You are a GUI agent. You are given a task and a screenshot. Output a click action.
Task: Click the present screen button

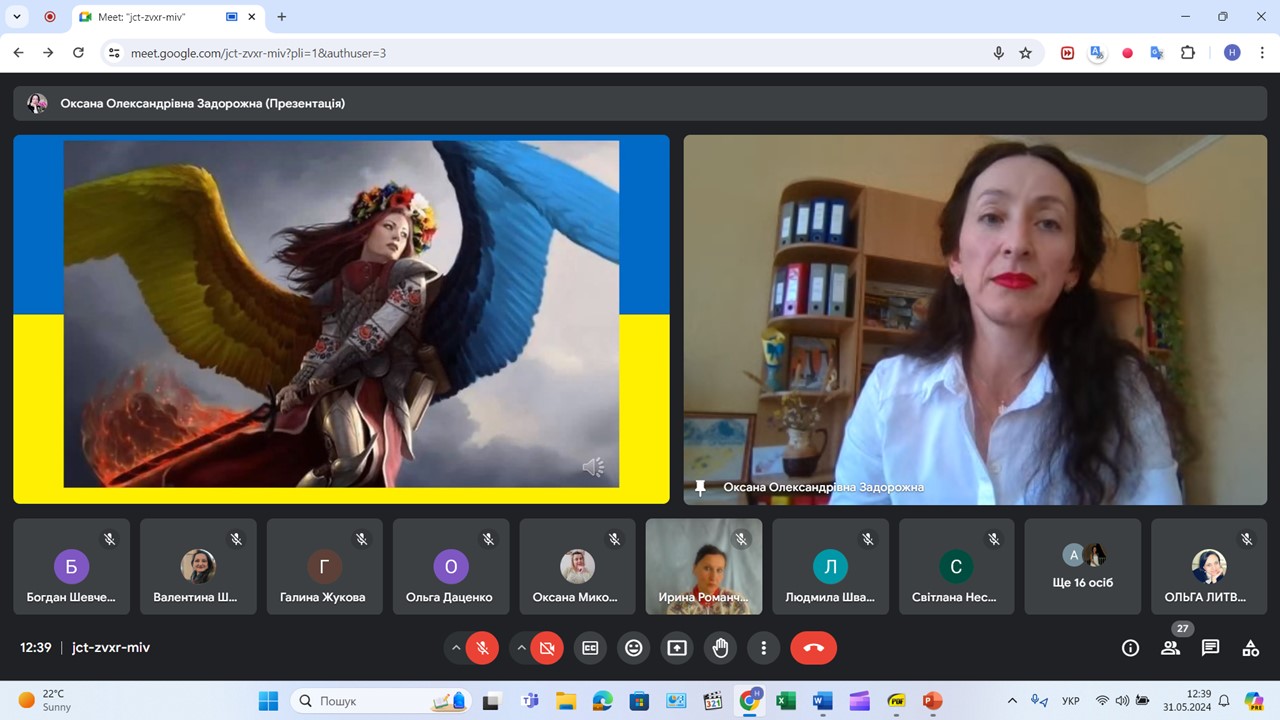pyautogui.click(x=677, y=648)
